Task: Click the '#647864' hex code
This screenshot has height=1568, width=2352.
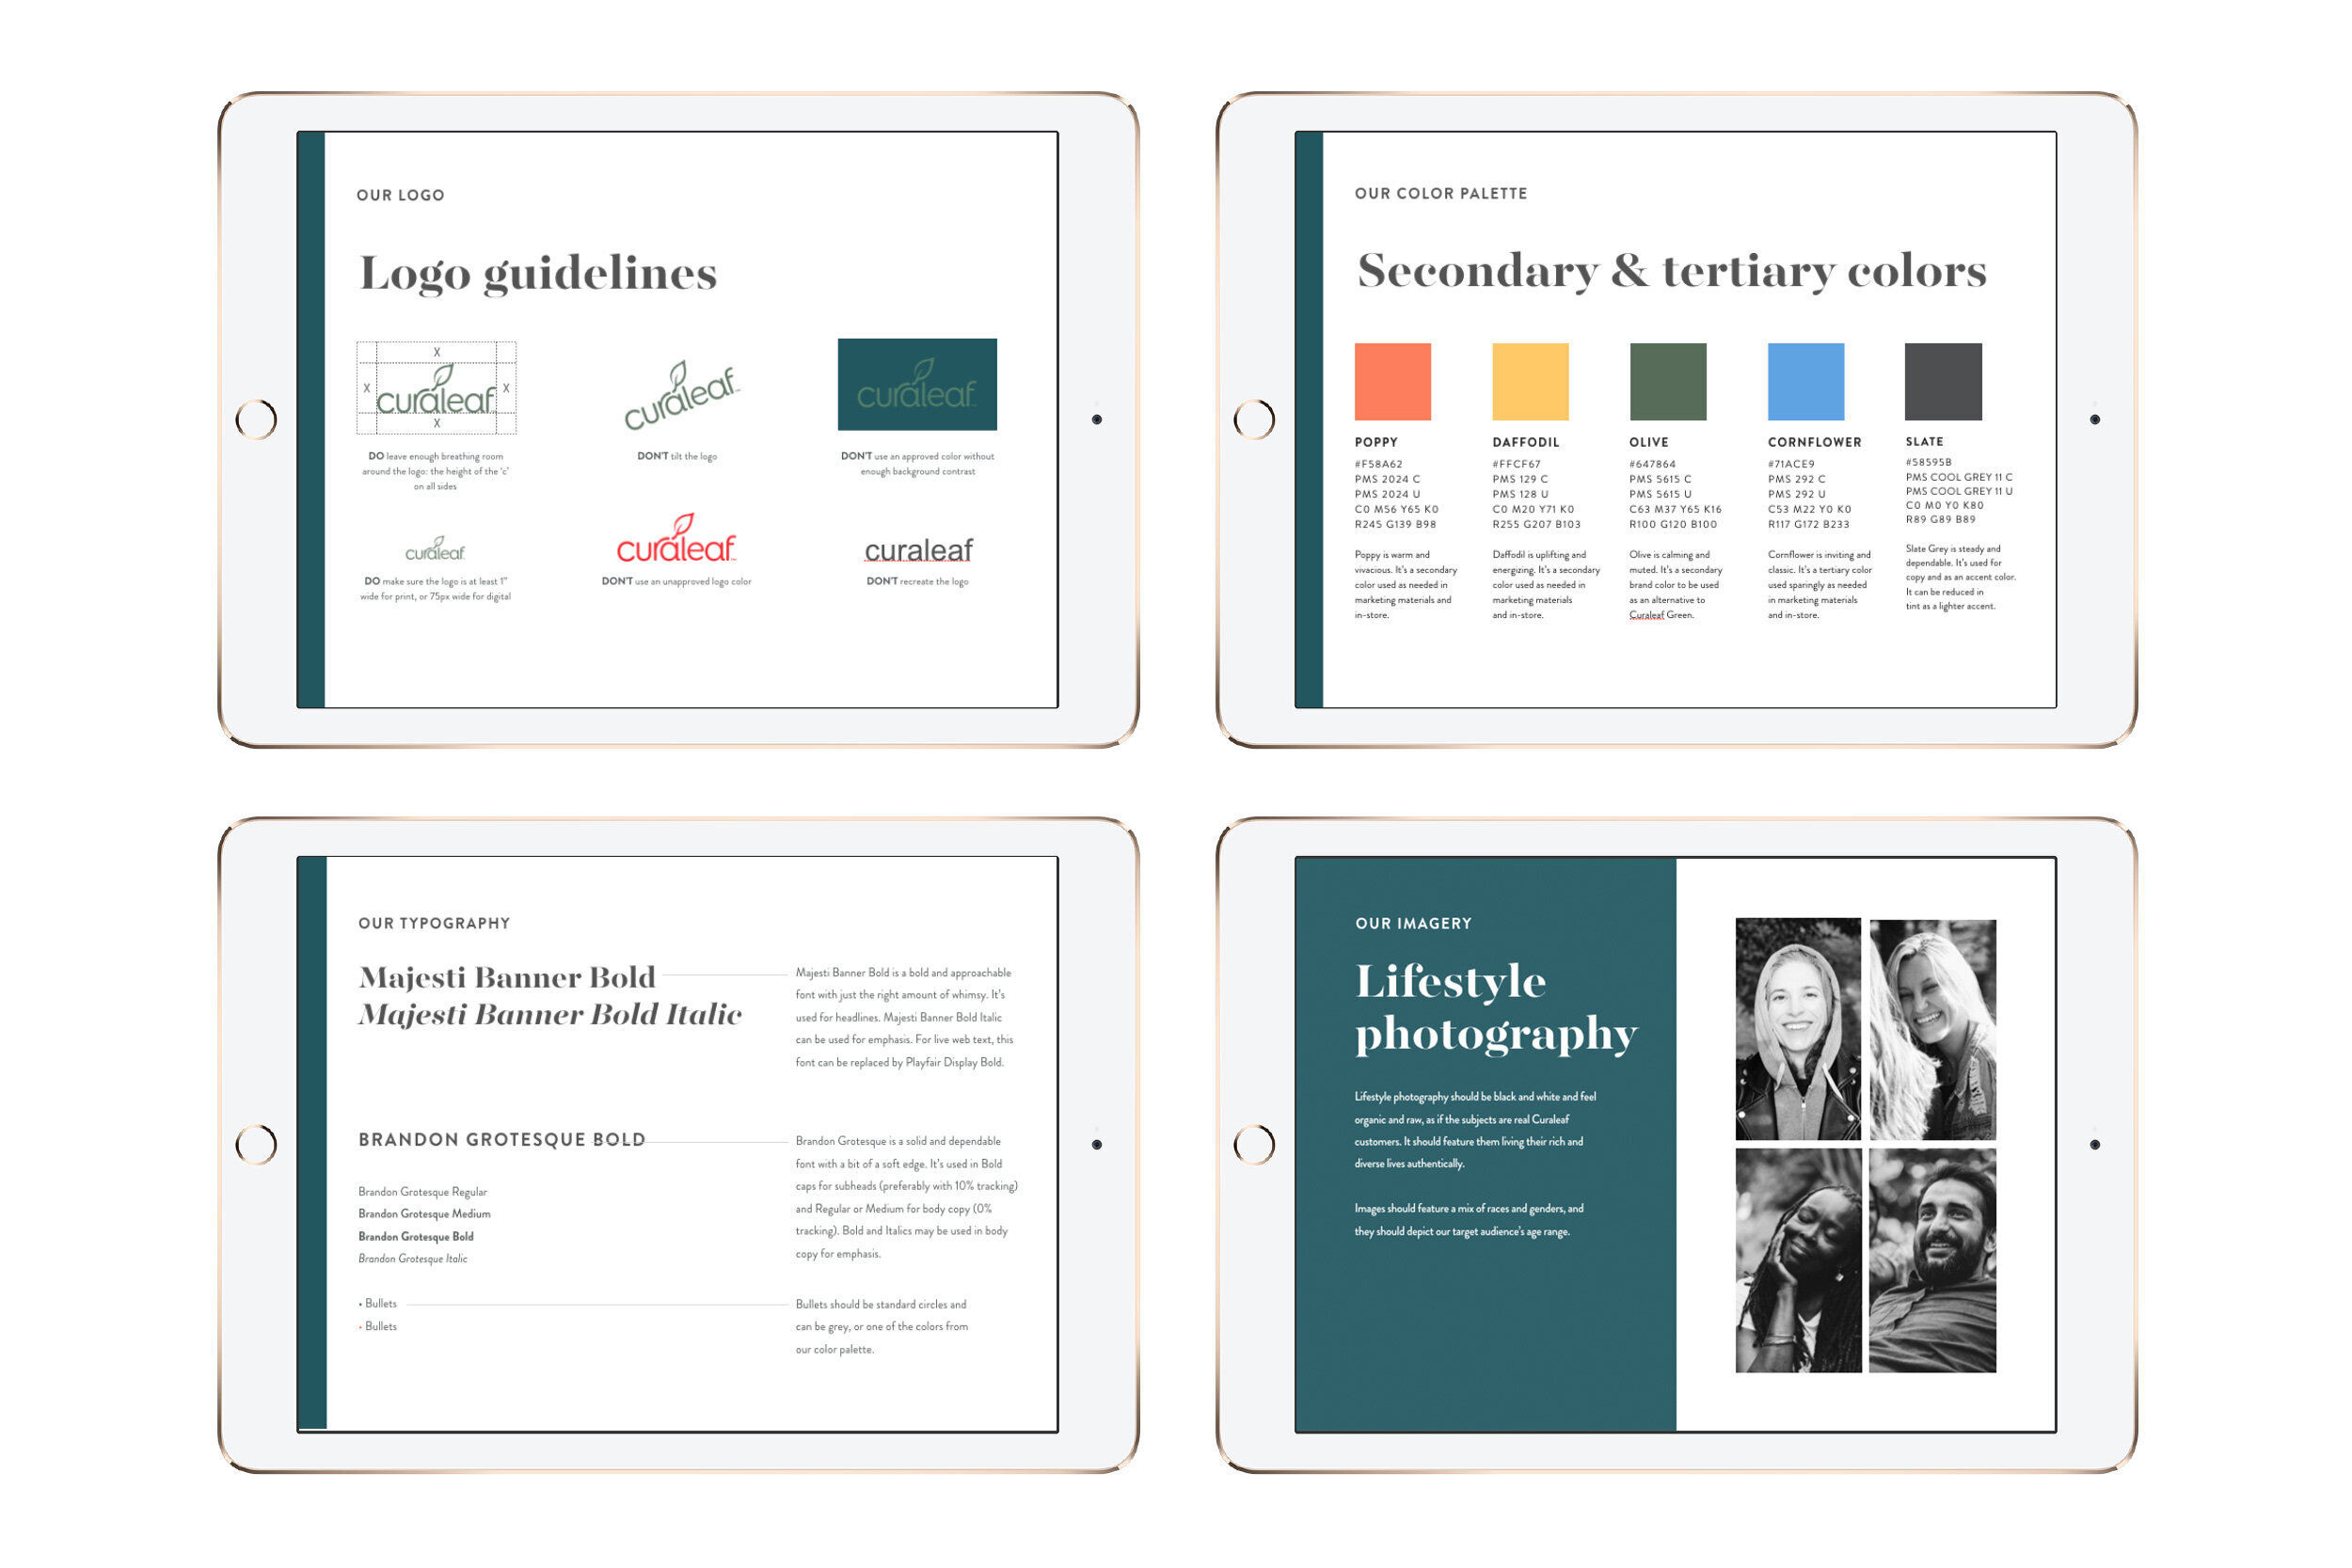Action: pyautogui.click(x=1652, y=464)
